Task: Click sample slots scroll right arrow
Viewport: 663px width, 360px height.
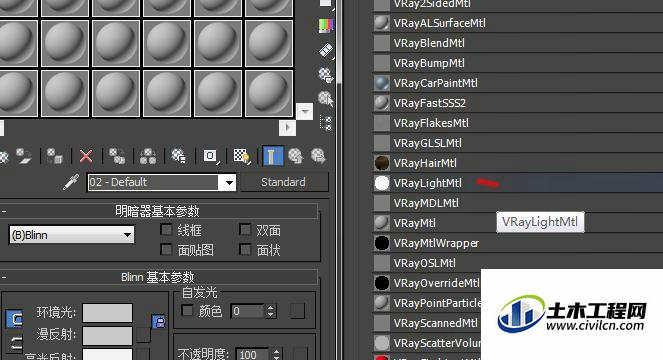Action: (288, 127)
